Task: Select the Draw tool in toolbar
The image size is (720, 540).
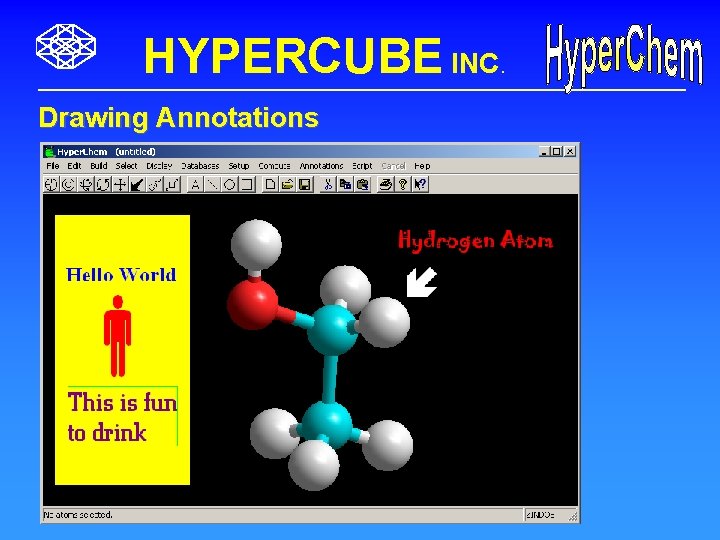Action: point(51,185)
